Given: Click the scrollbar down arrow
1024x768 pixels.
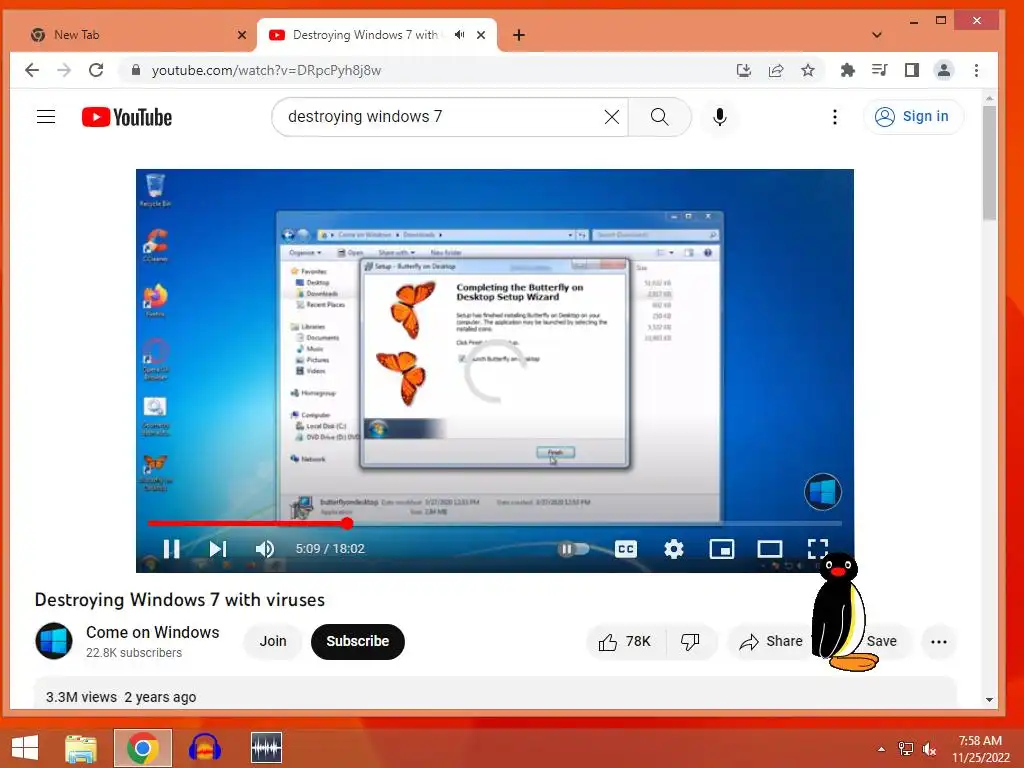Looking at the screenshot, I should pos(989,699).
